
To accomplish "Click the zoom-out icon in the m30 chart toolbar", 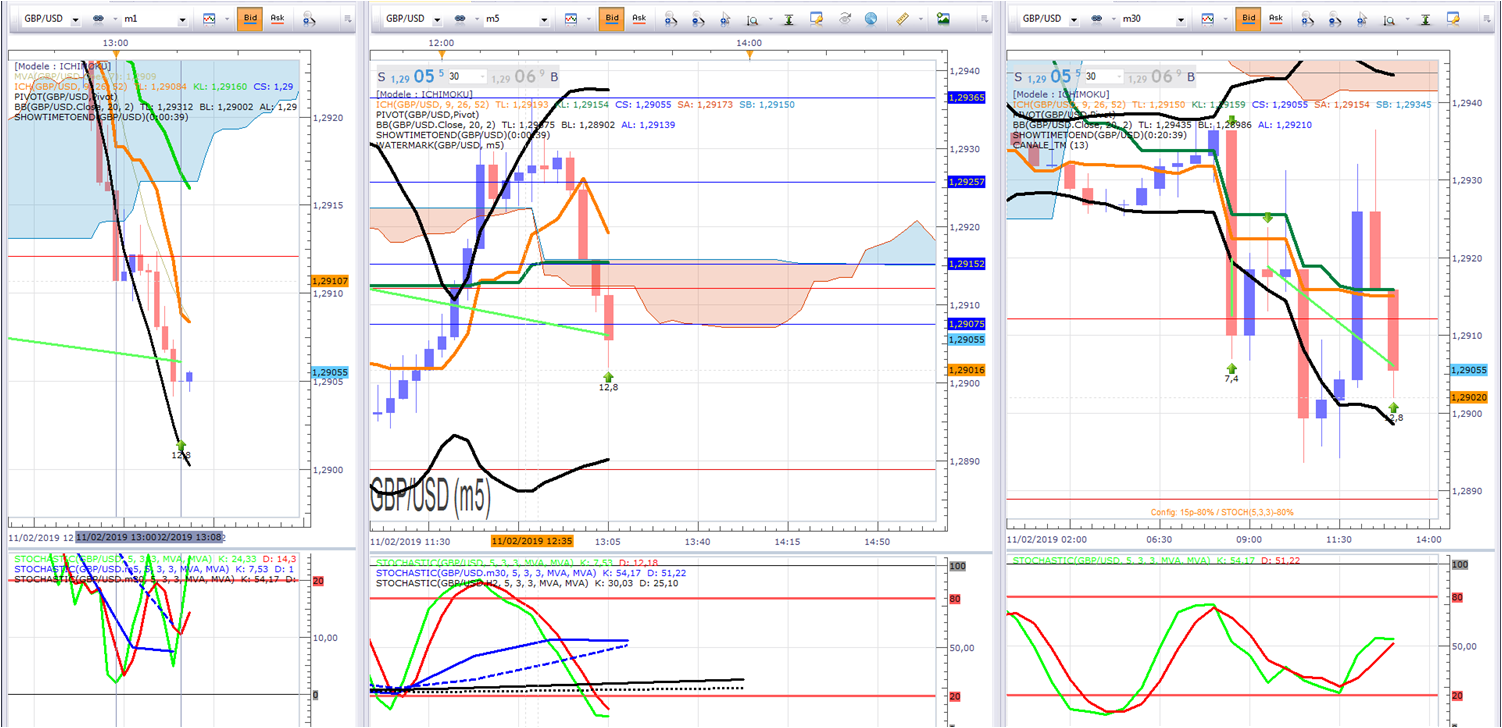I will pos(1333,19).
